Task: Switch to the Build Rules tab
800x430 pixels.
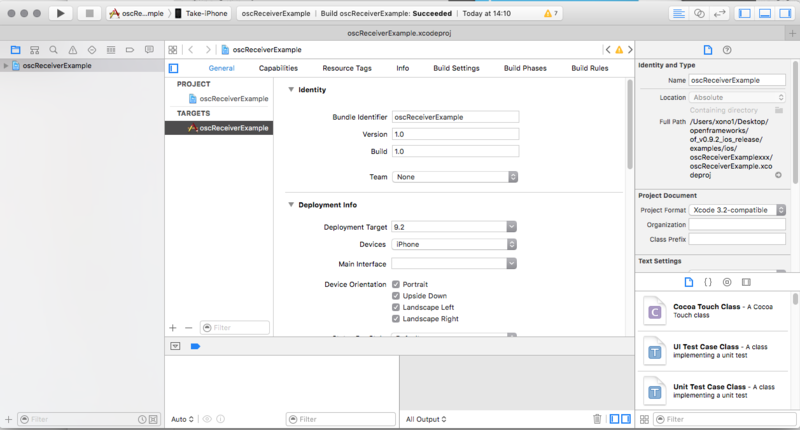Action: point(590,68)
